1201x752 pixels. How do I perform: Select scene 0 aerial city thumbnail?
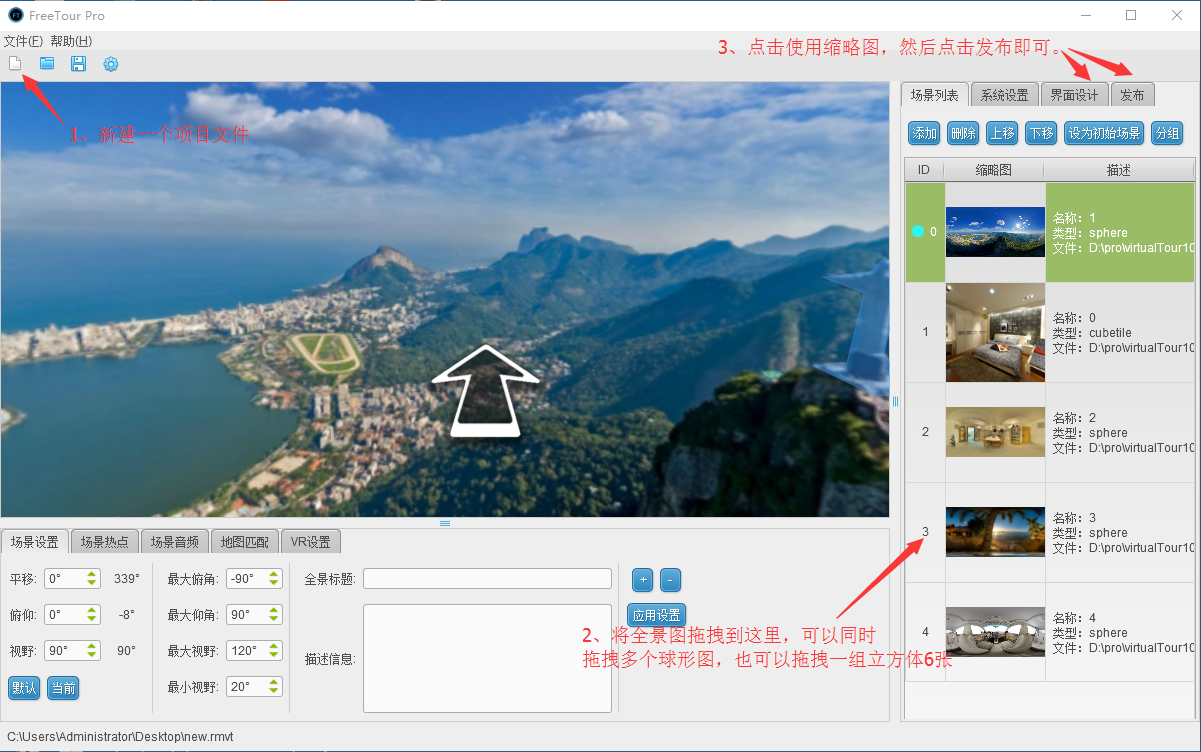pos(995,232)
